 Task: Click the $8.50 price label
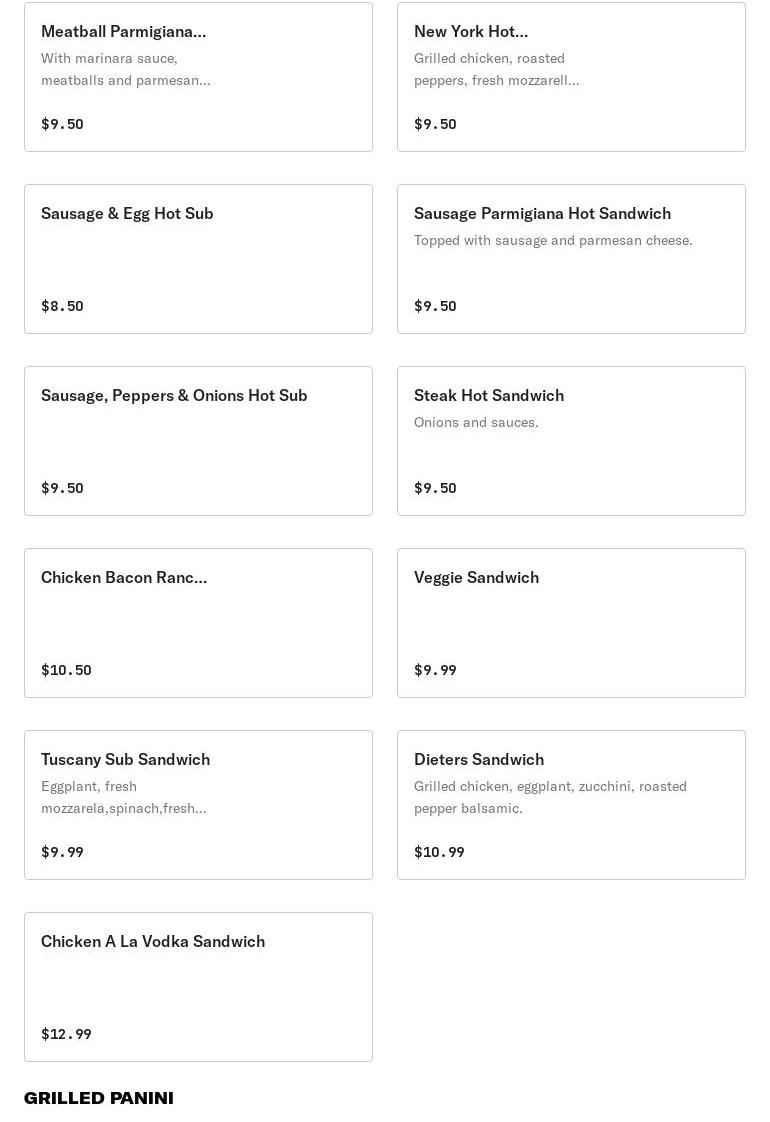click(62, 306)
